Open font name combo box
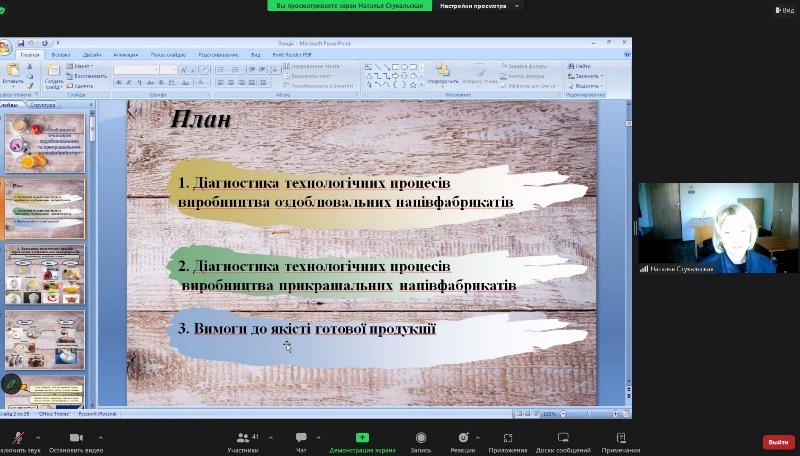This screenshot has height=456, width=800. pyautogui.click(x=136, y=70)
